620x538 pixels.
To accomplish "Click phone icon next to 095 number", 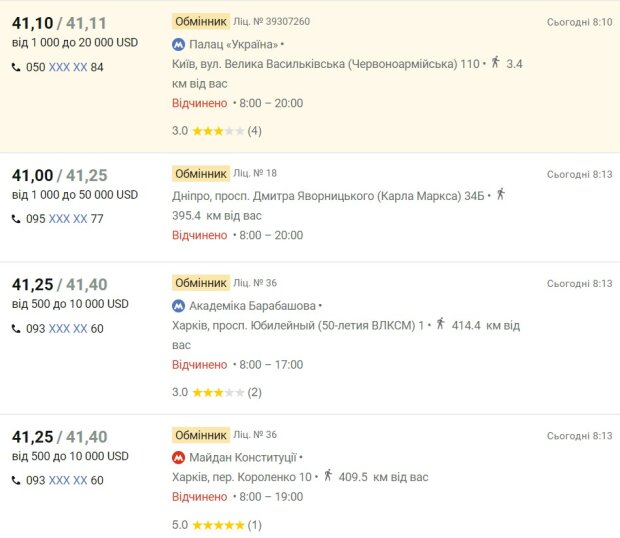I will pos(16,219).
